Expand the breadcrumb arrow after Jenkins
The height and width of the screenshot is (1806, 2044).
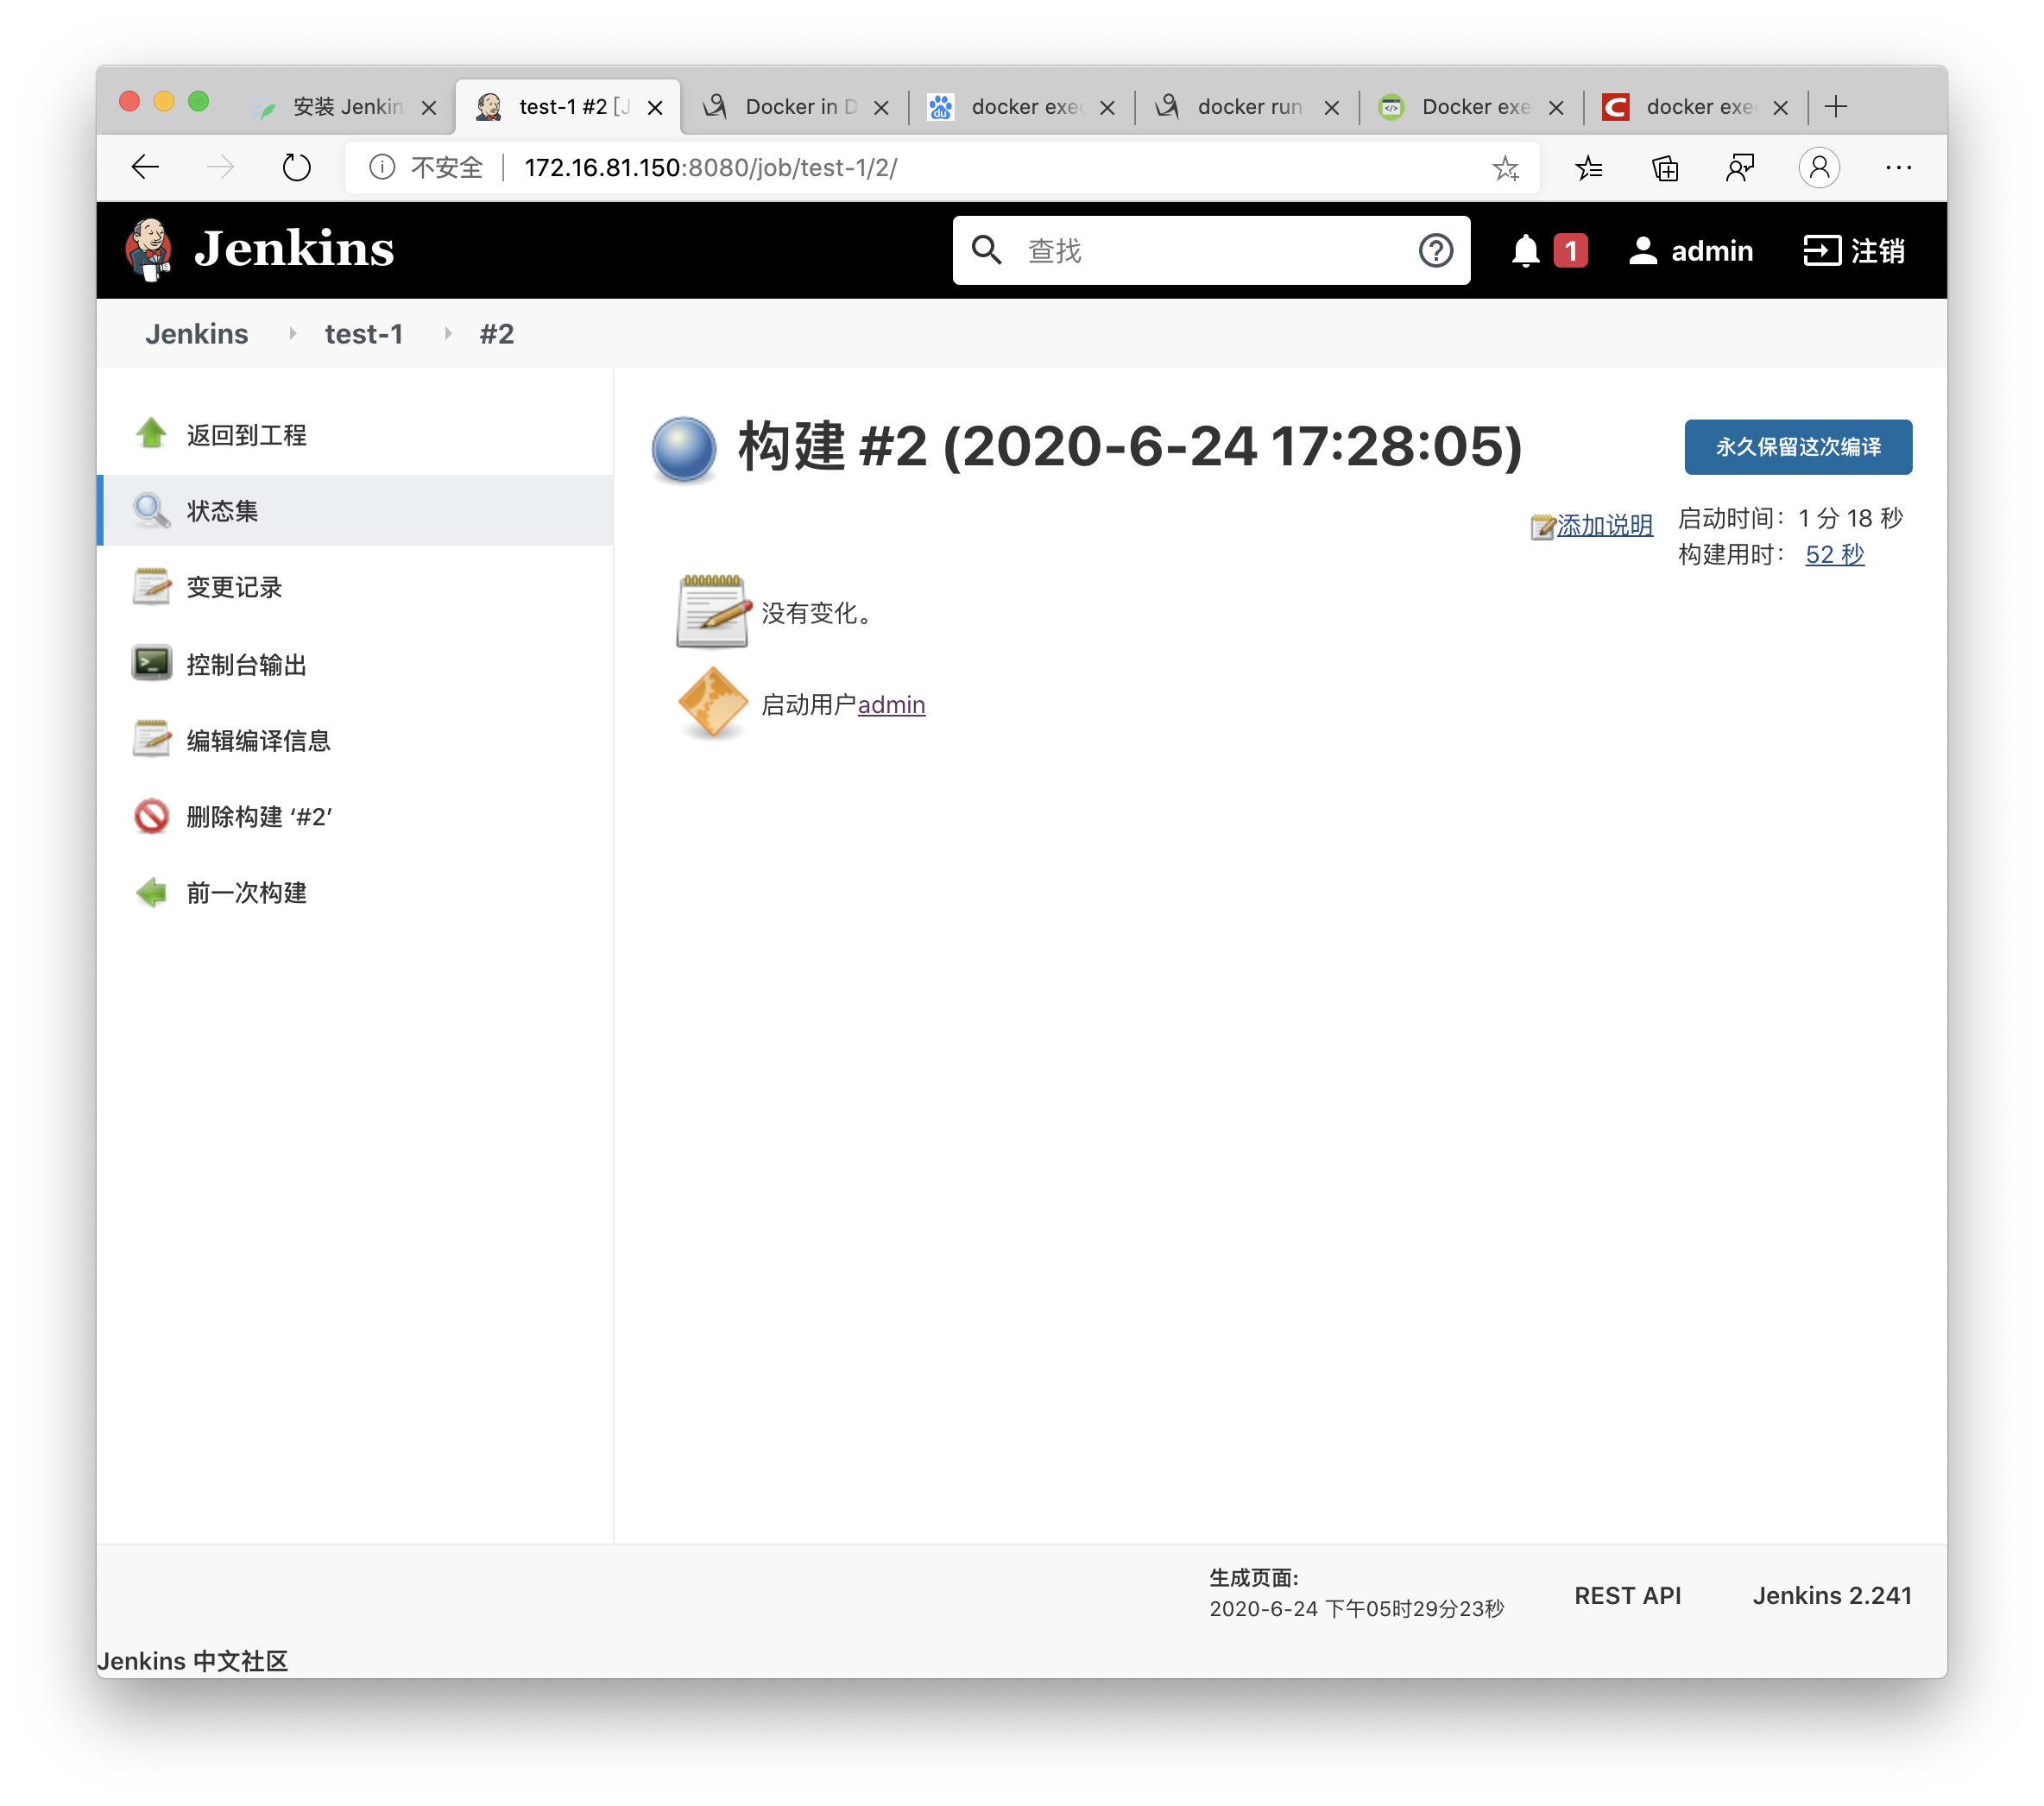pyautogui.click(x=292, y=333)
